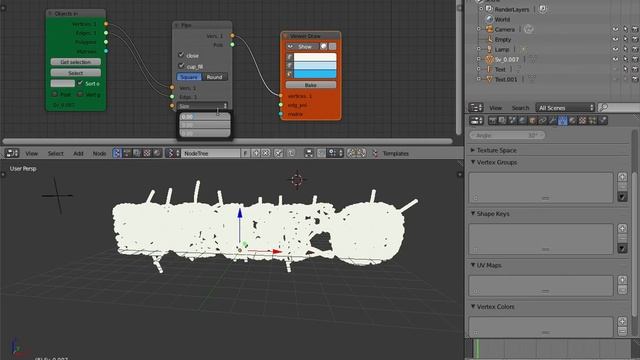
Task: Open the Render Layers properties tab
Action: (502, 120)
